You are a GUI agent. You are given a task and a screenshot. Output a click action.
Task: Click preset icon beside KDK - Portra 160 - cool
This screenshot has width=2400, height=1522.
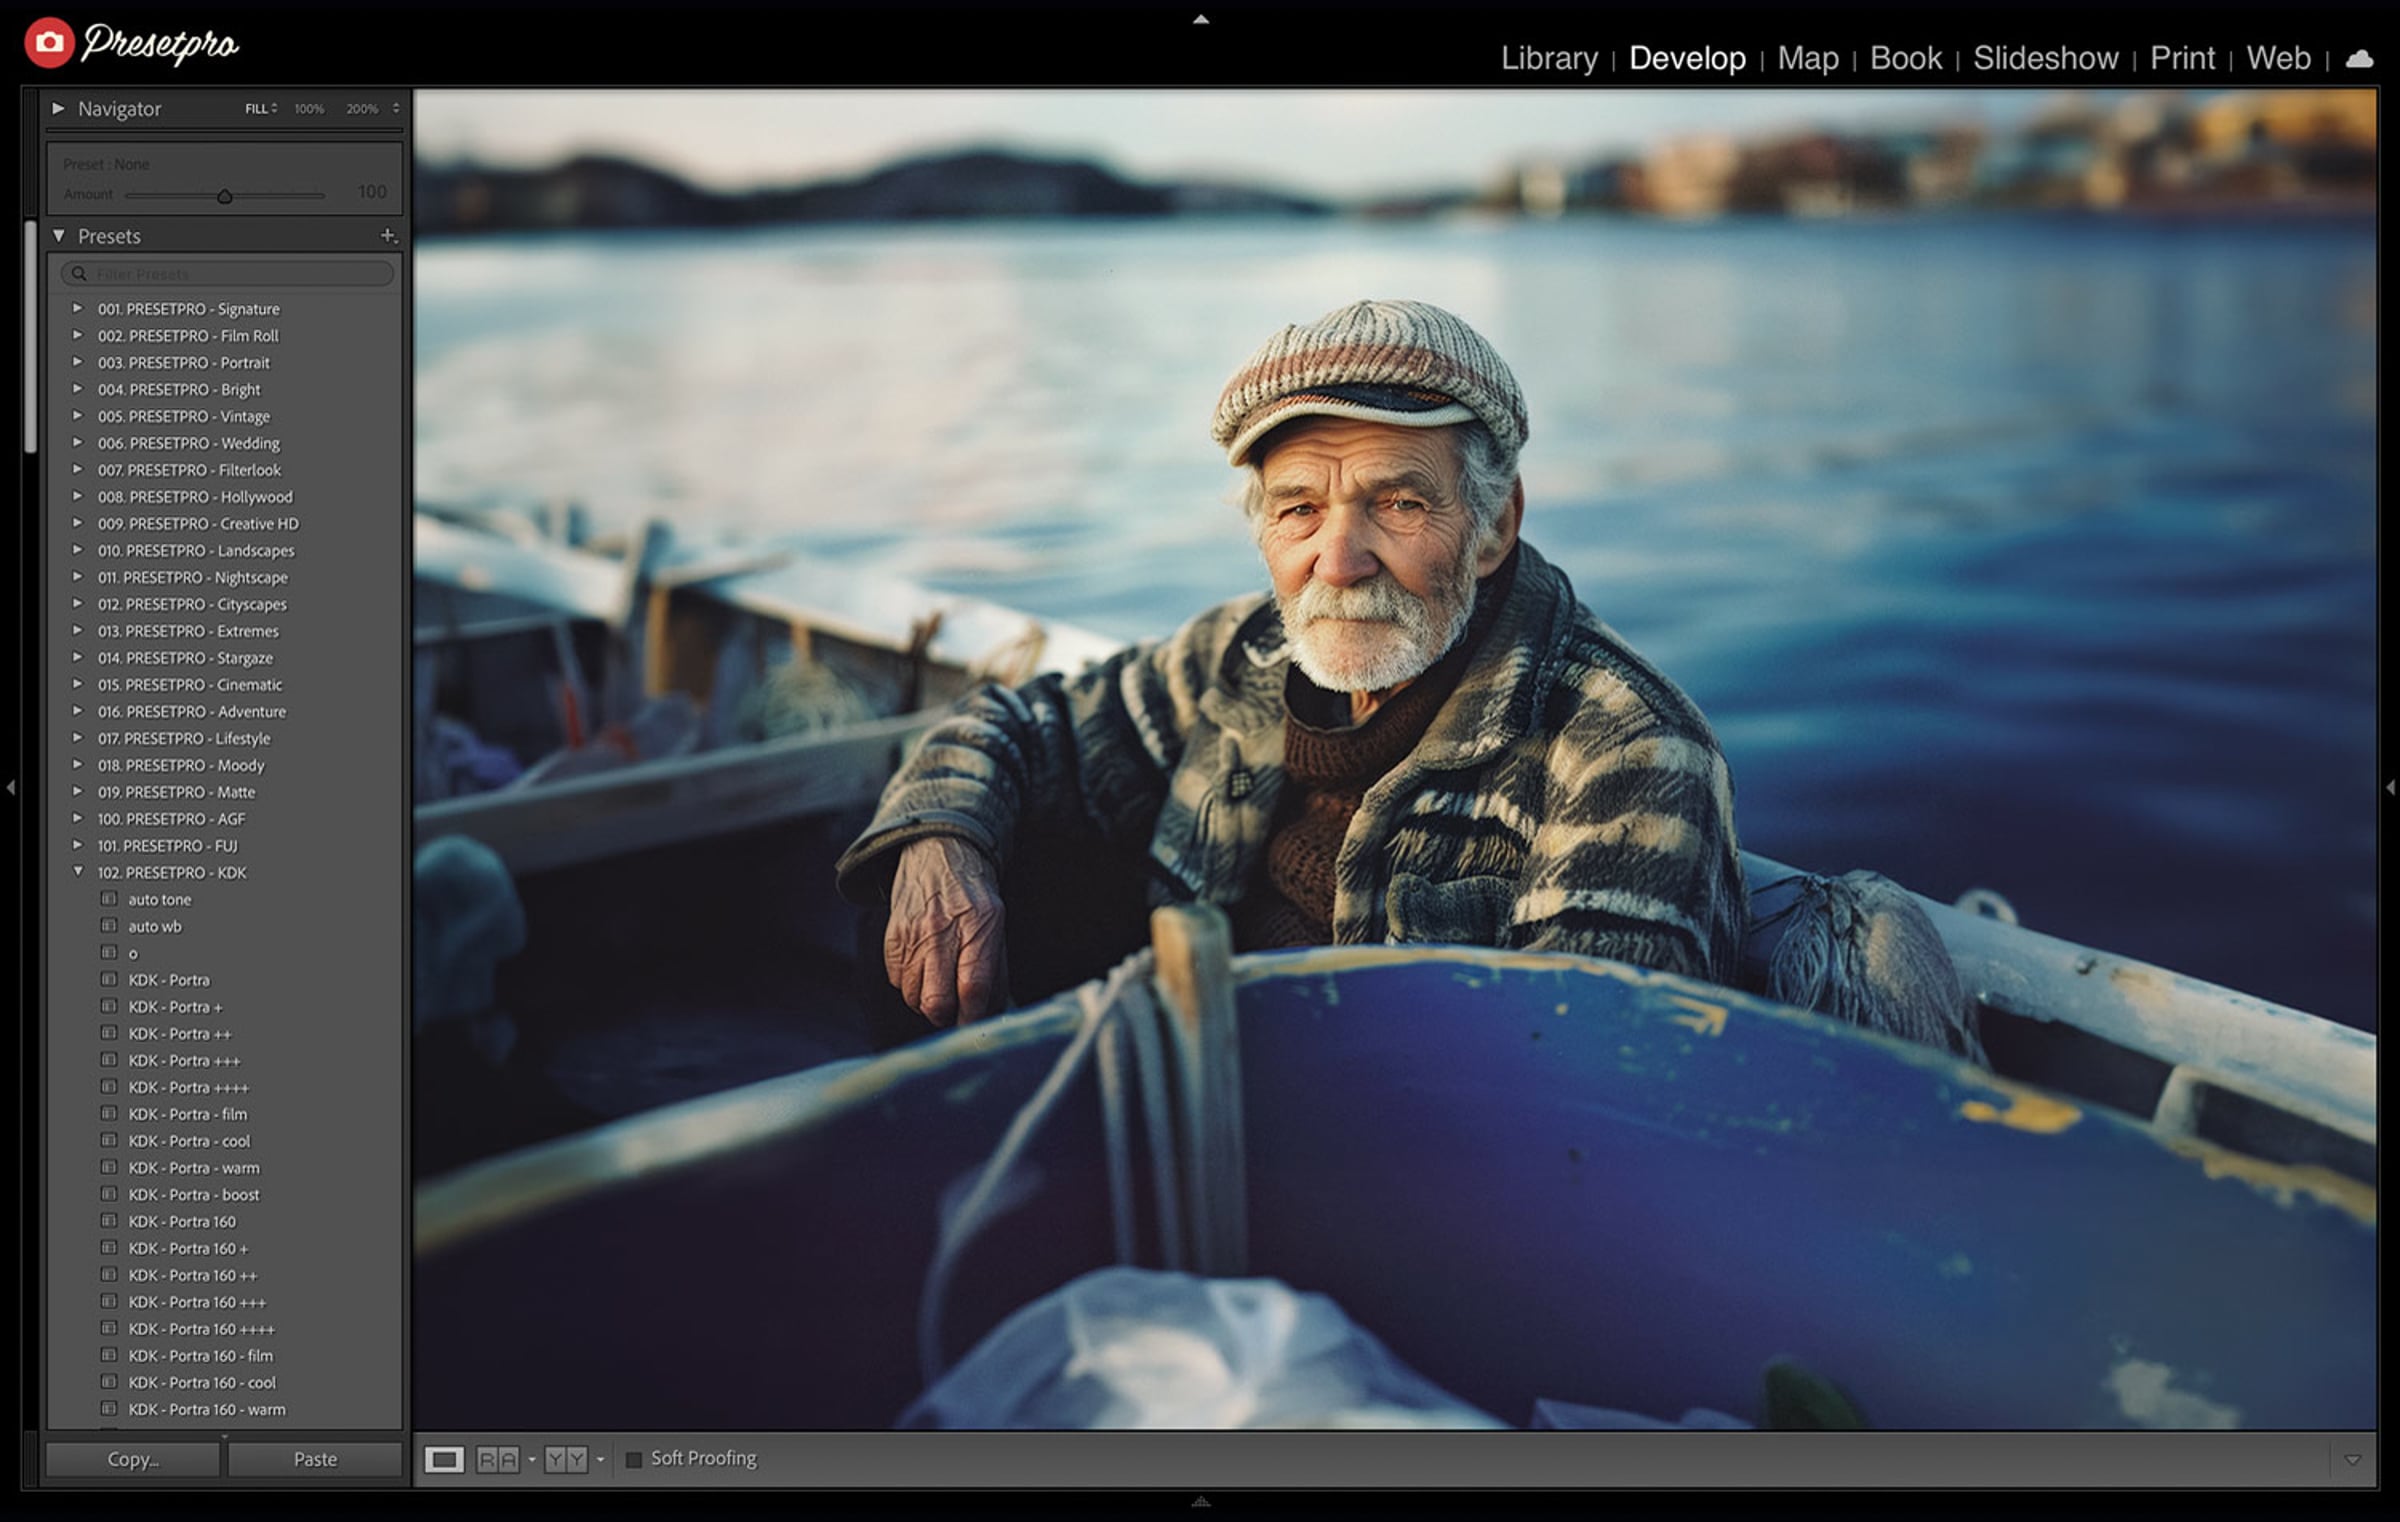[x=109, y=1382]
